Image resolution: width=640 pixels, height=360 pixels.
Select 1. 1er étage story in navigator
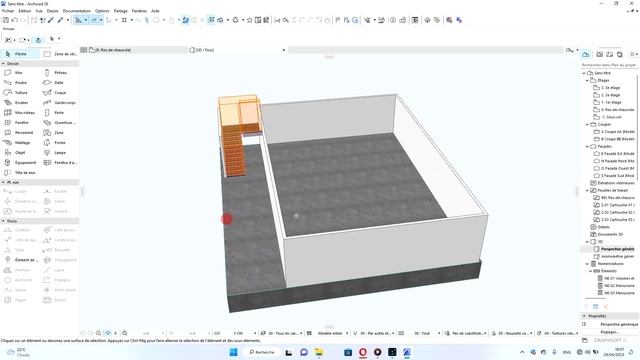(611, 102)
